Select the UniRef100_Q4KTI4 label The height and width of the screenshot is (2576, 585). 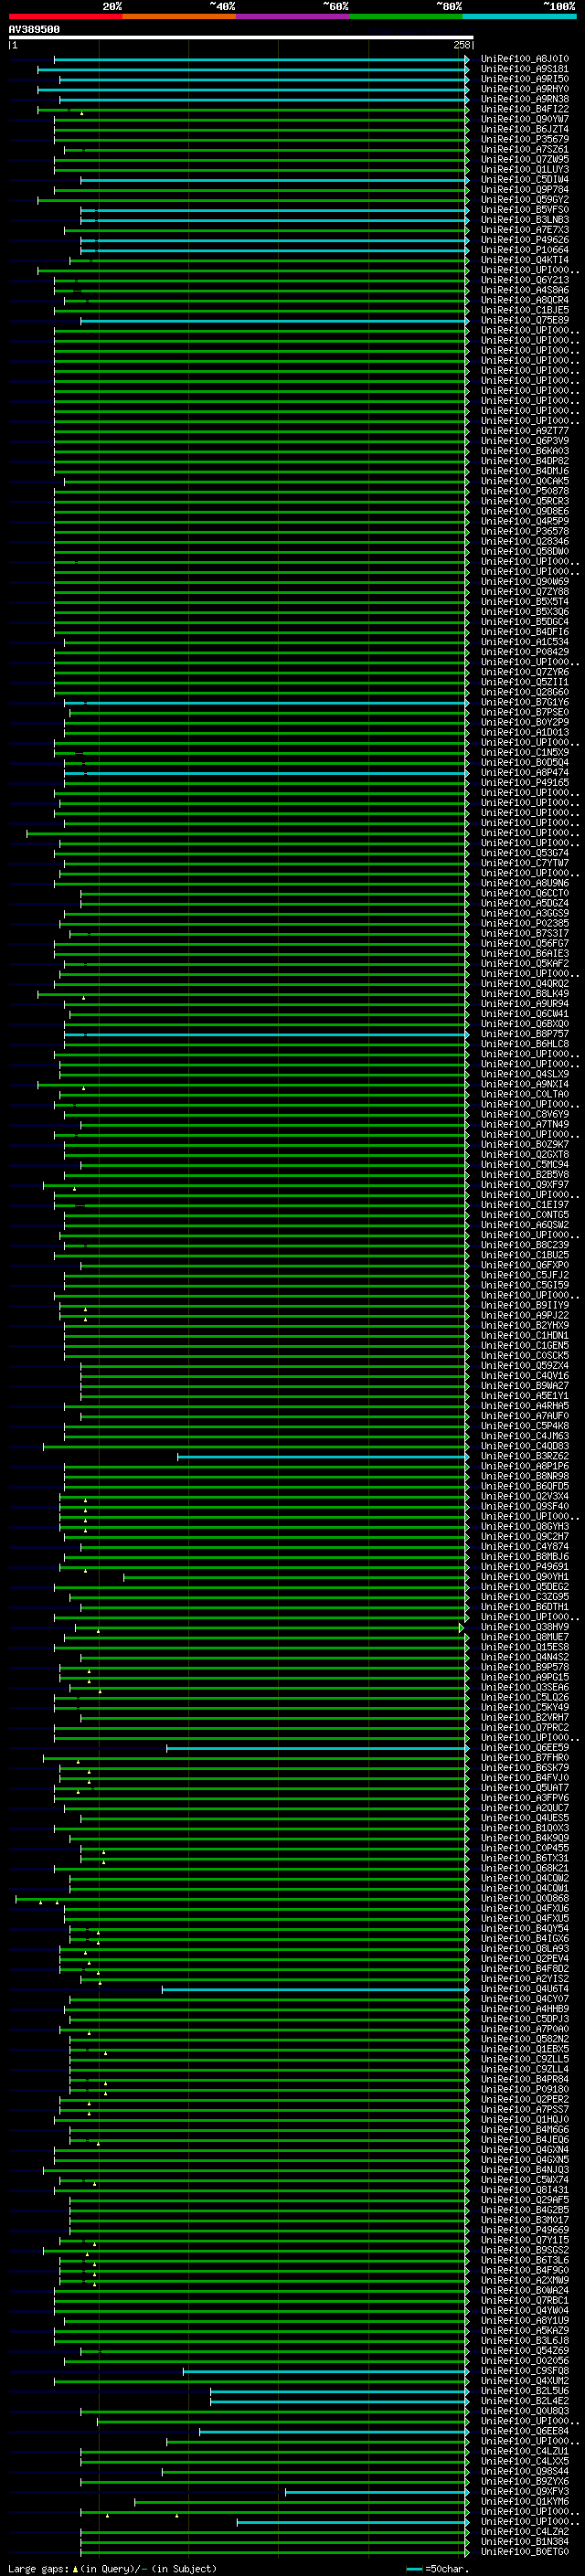(x=524, y=259)
